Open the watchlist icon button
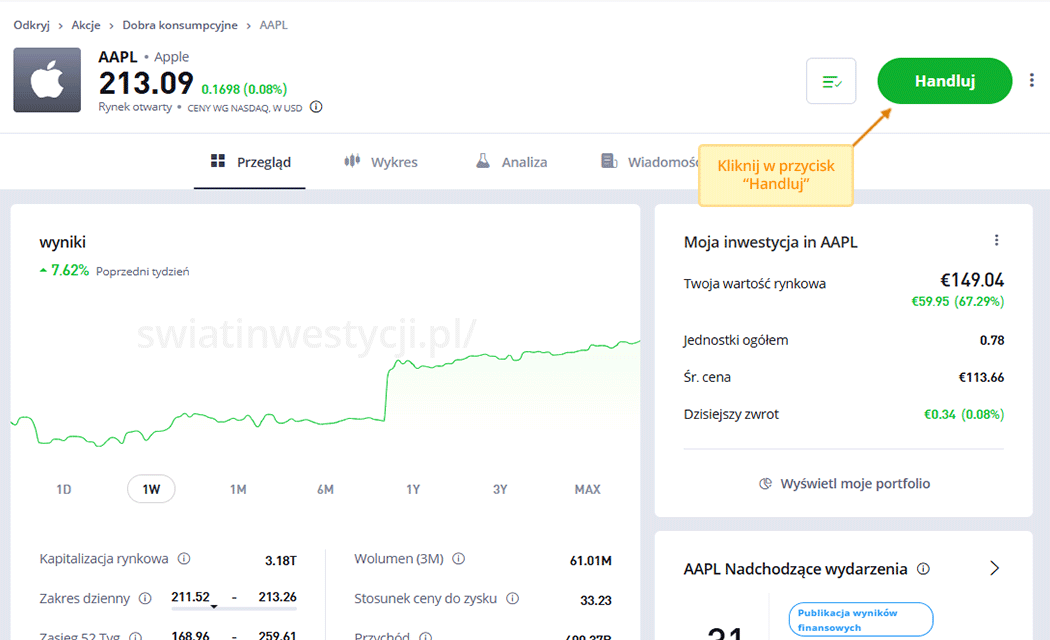This screenshot has height=640, width=1050. 831,81
